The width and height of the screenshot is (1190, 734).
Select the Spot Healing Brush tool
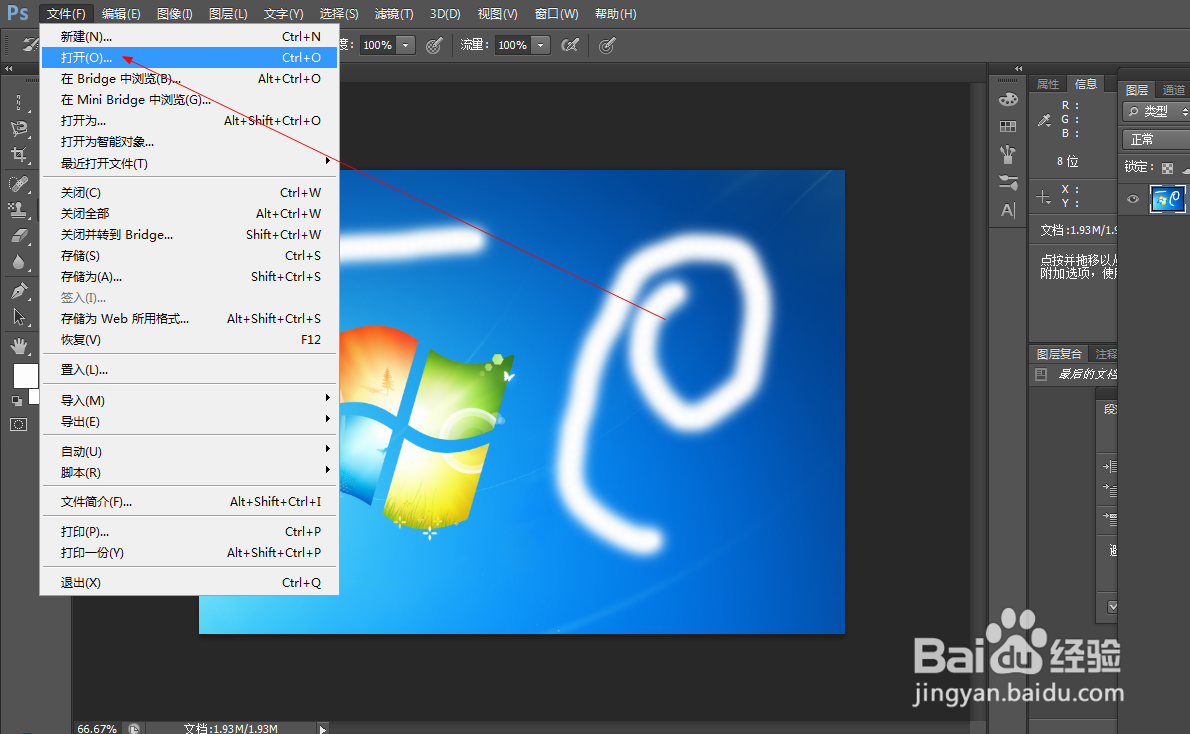click(x=19, y=183)
